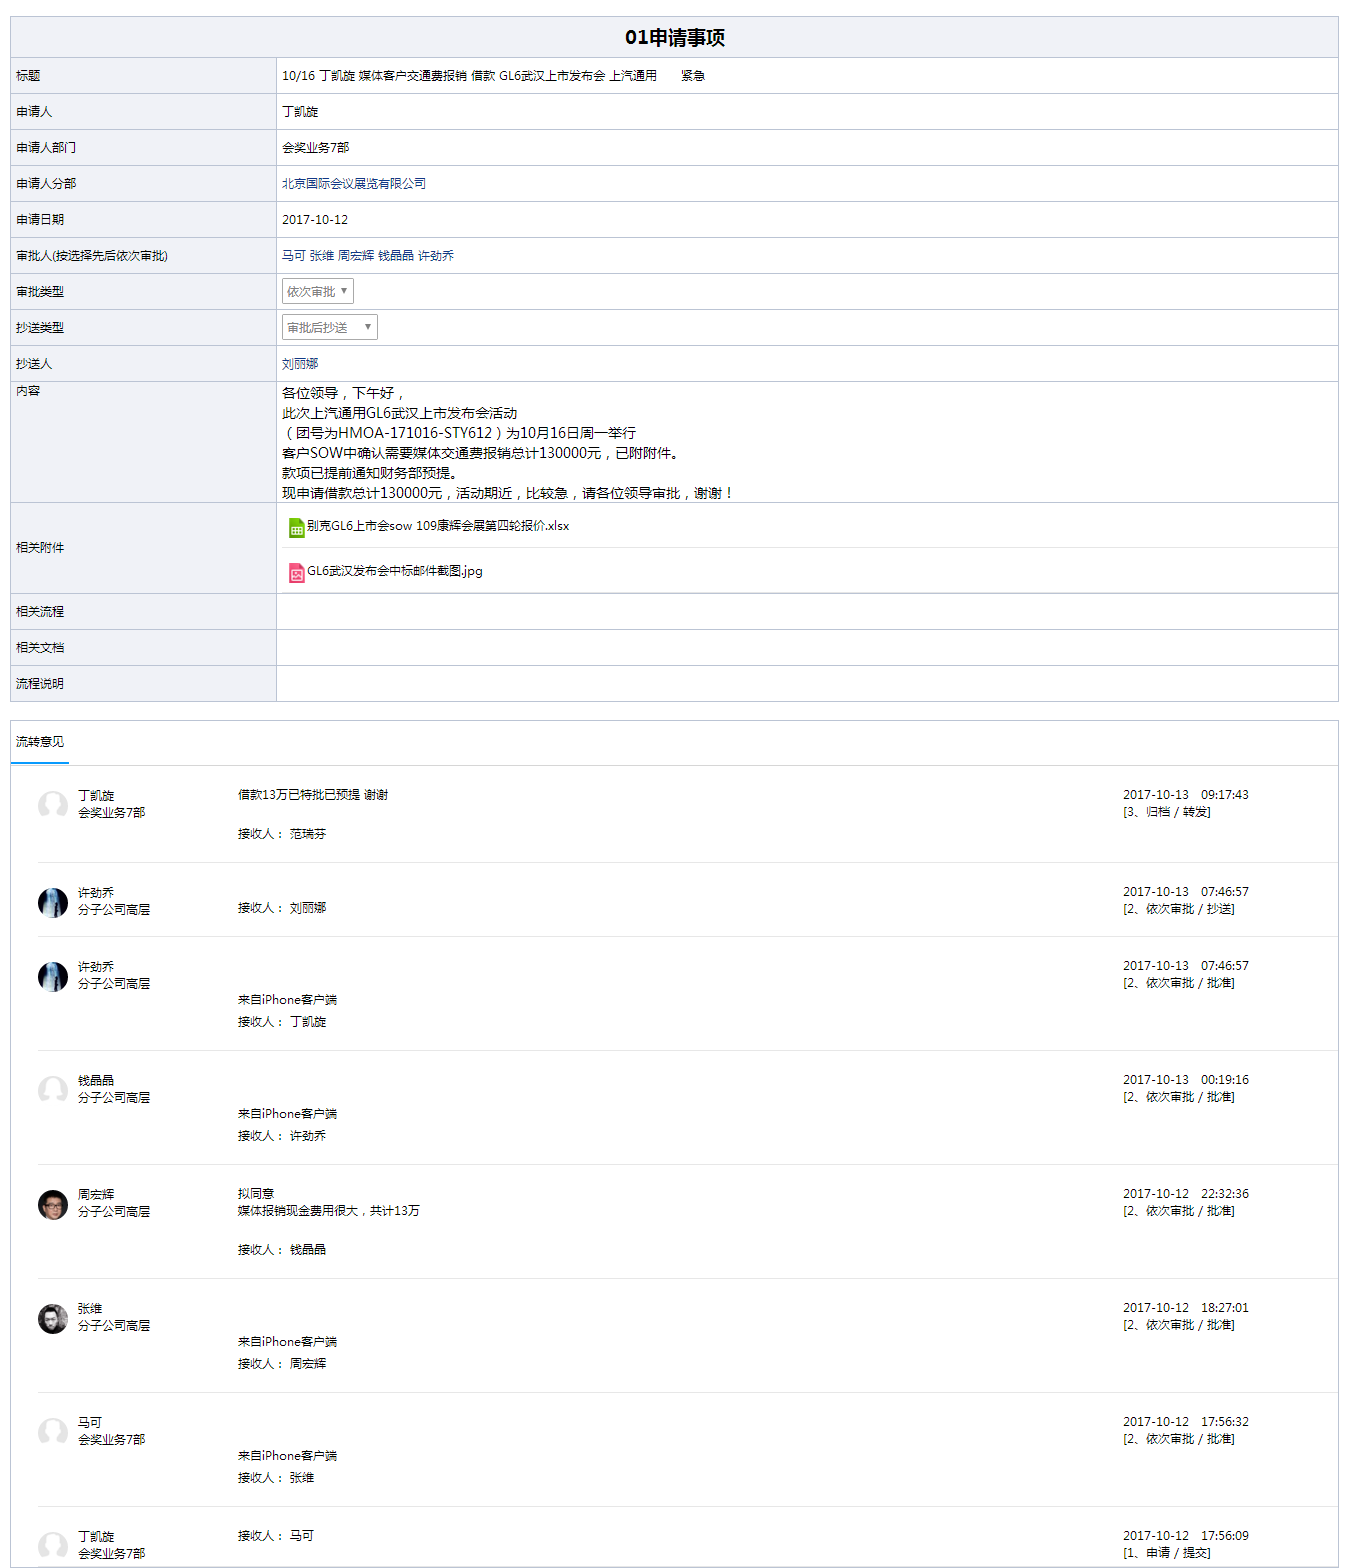Click 周宏辉's avatar in the comment list
The height and width of the screenshot is (1568, 1349).
pyautogui.click(x=53, y=1204)
